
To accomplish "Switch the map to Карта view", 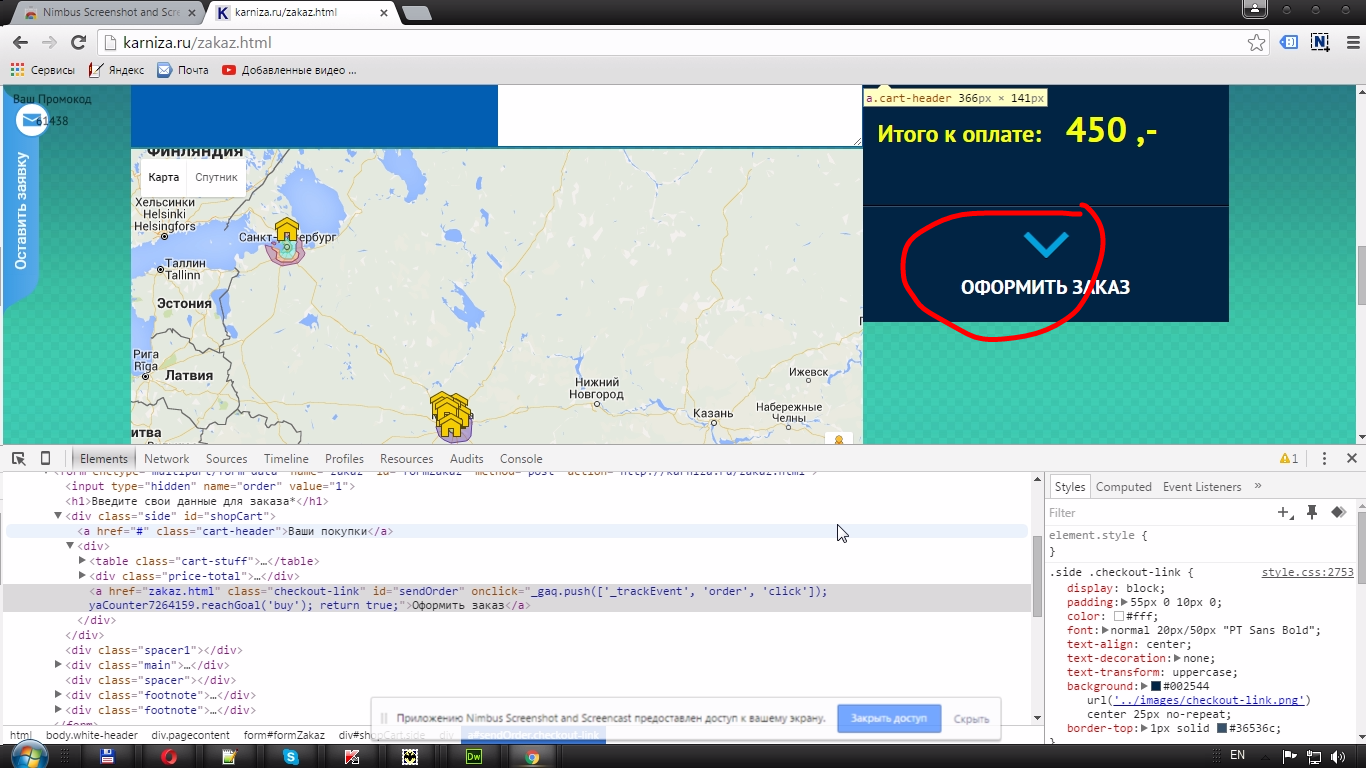I will click(163, 177).
